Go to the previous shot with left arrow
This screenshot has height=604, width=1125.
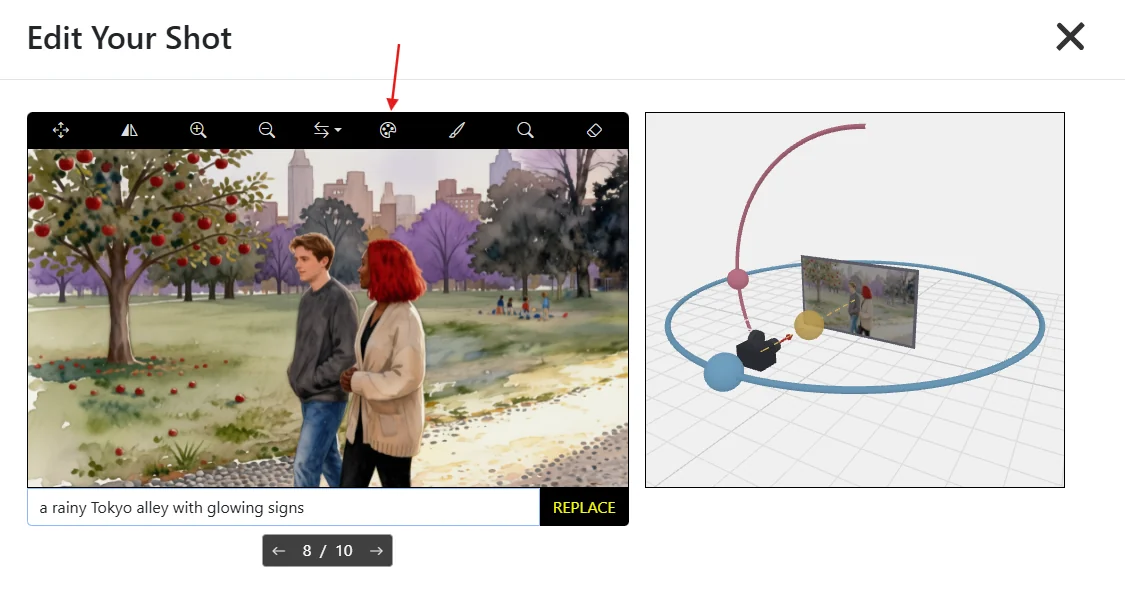278,550
